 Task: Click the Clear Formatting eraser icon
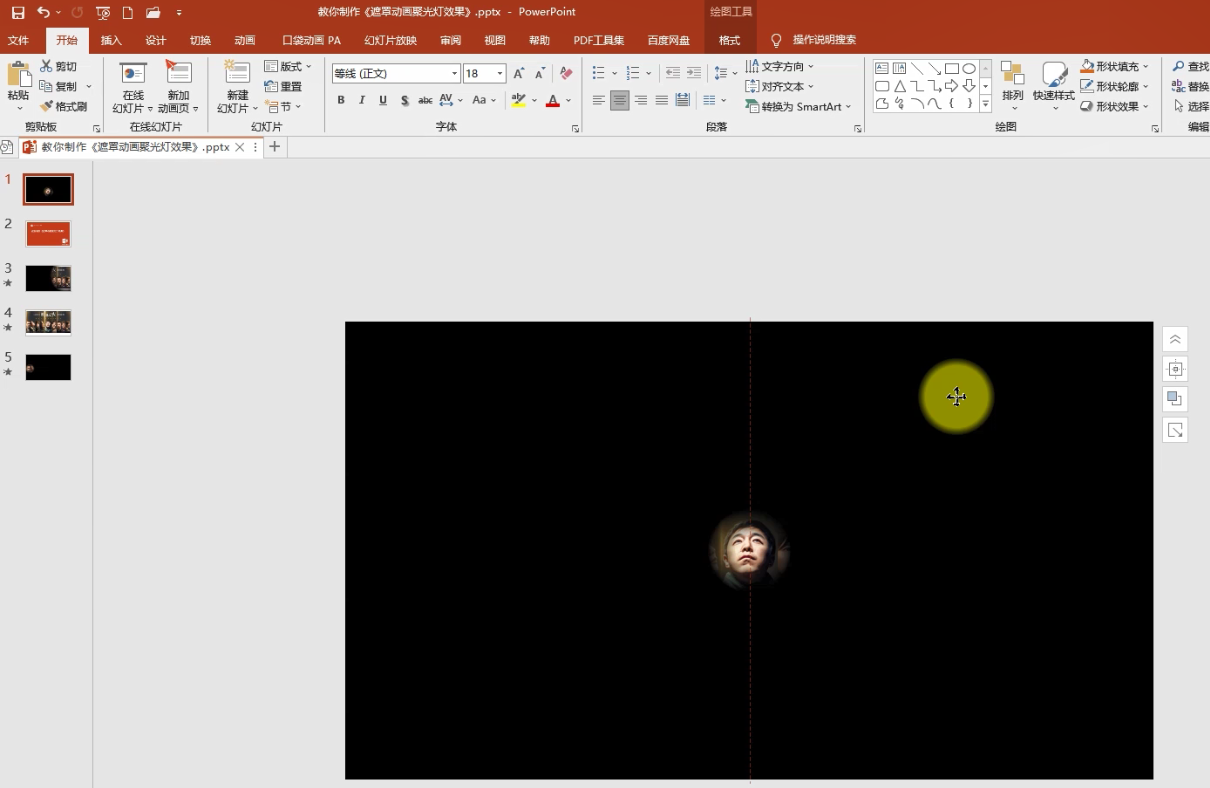click(x=566, y=73)
